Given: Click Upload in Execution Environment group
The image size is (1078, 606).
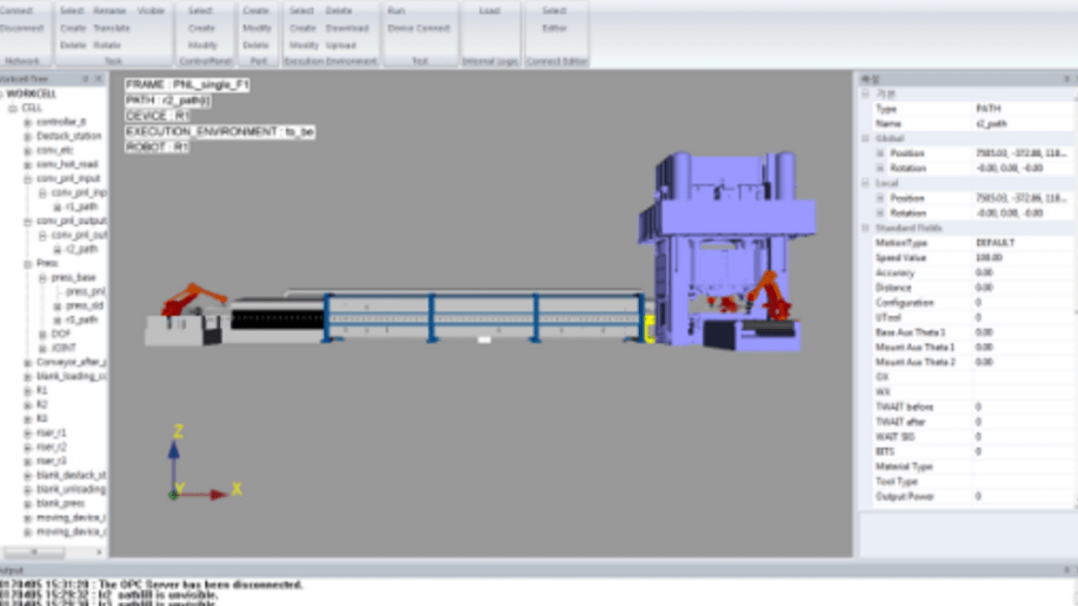Looking at the screenshot, I should [341, 45].
